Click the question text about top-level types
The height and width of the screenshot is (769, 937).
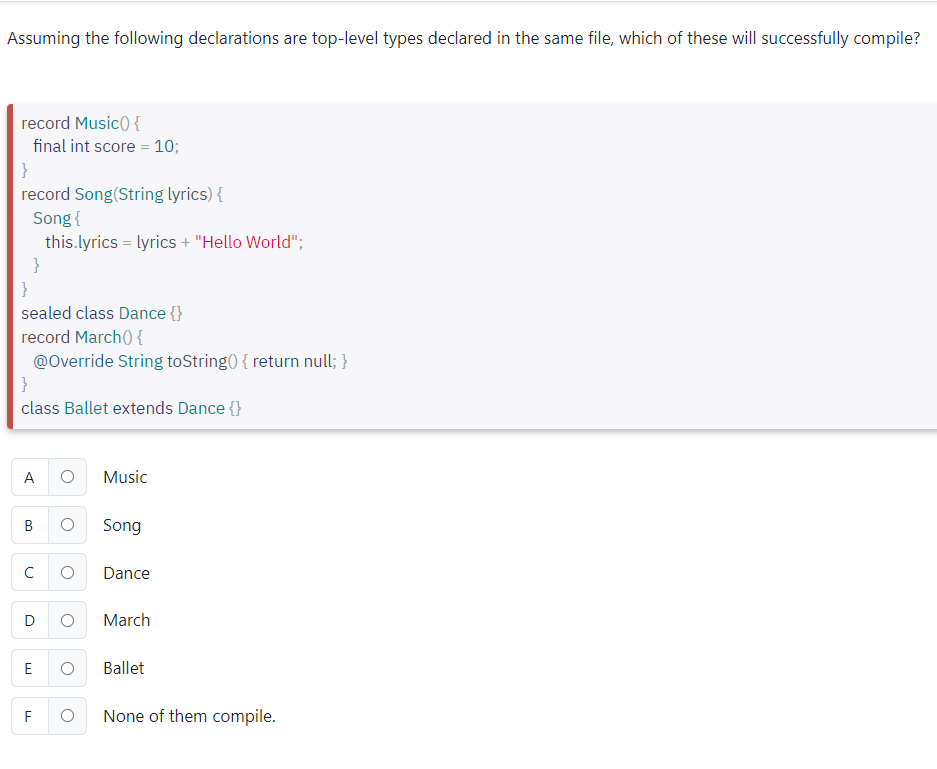463,38
